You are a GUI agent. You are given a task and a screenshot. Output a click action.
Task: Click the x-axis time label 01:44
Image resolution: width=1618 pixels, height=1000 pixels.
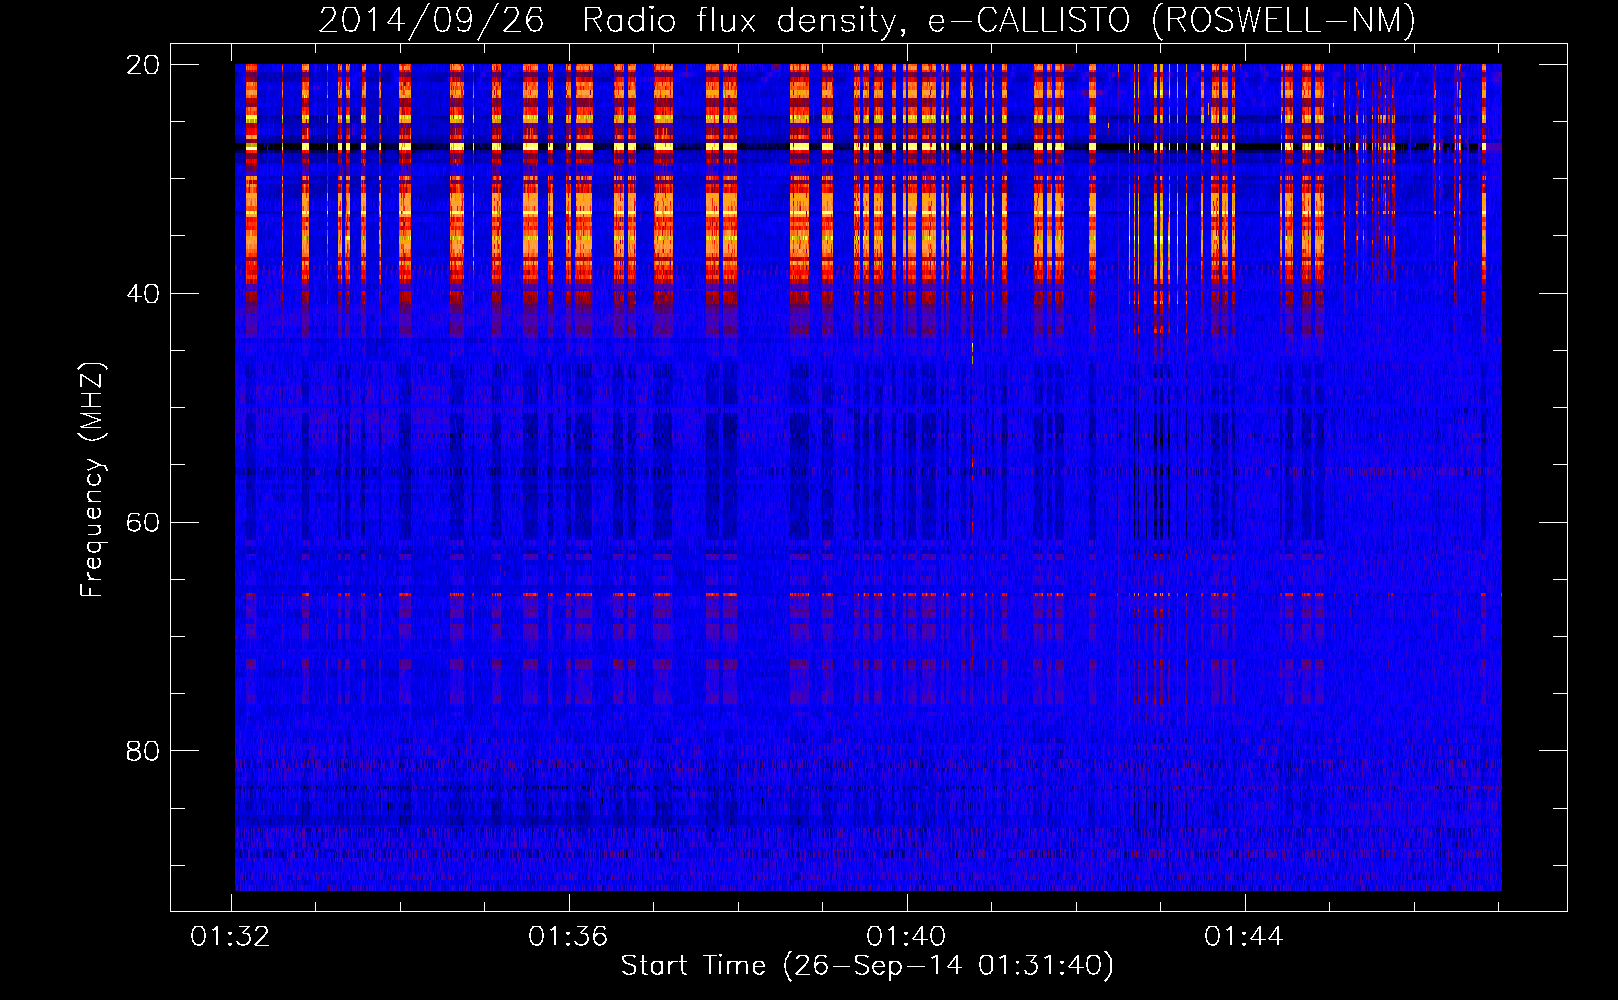tap(1244, 937)
